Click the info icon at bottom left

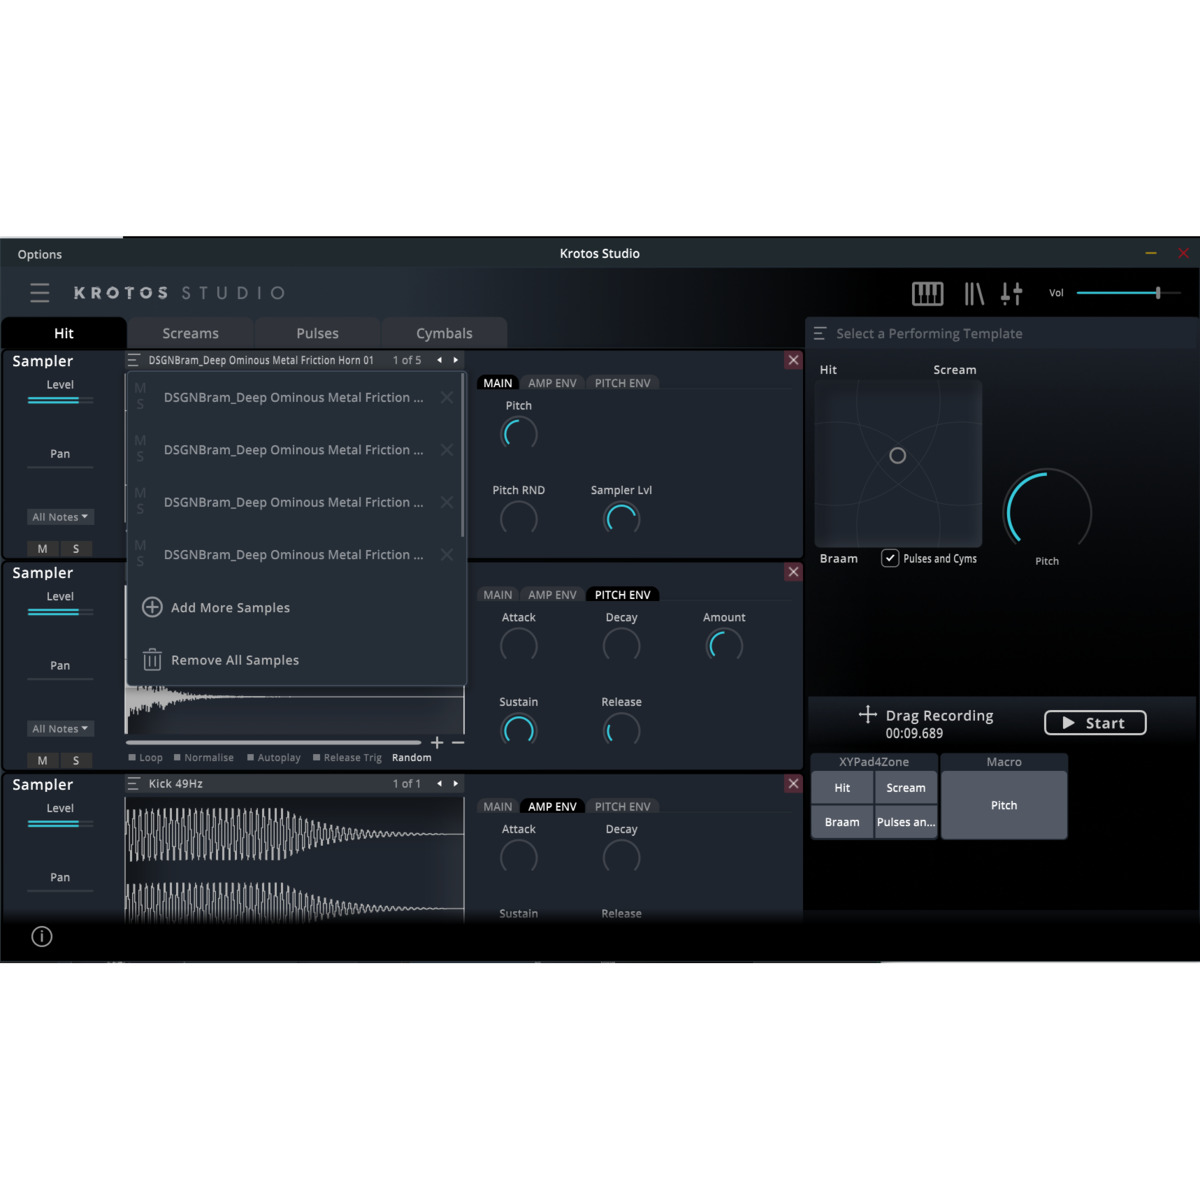pyautogui.click(x=42, y=936)
